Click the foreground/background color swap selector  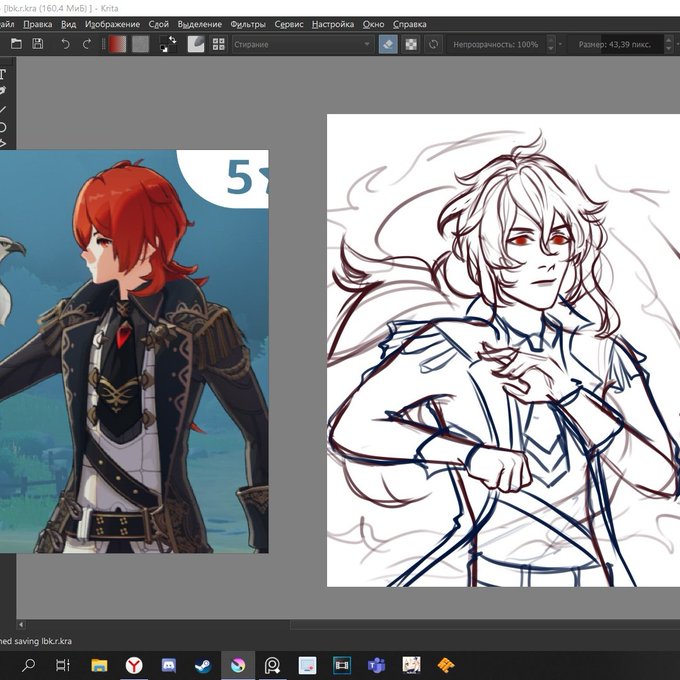(x=168, y=44)
